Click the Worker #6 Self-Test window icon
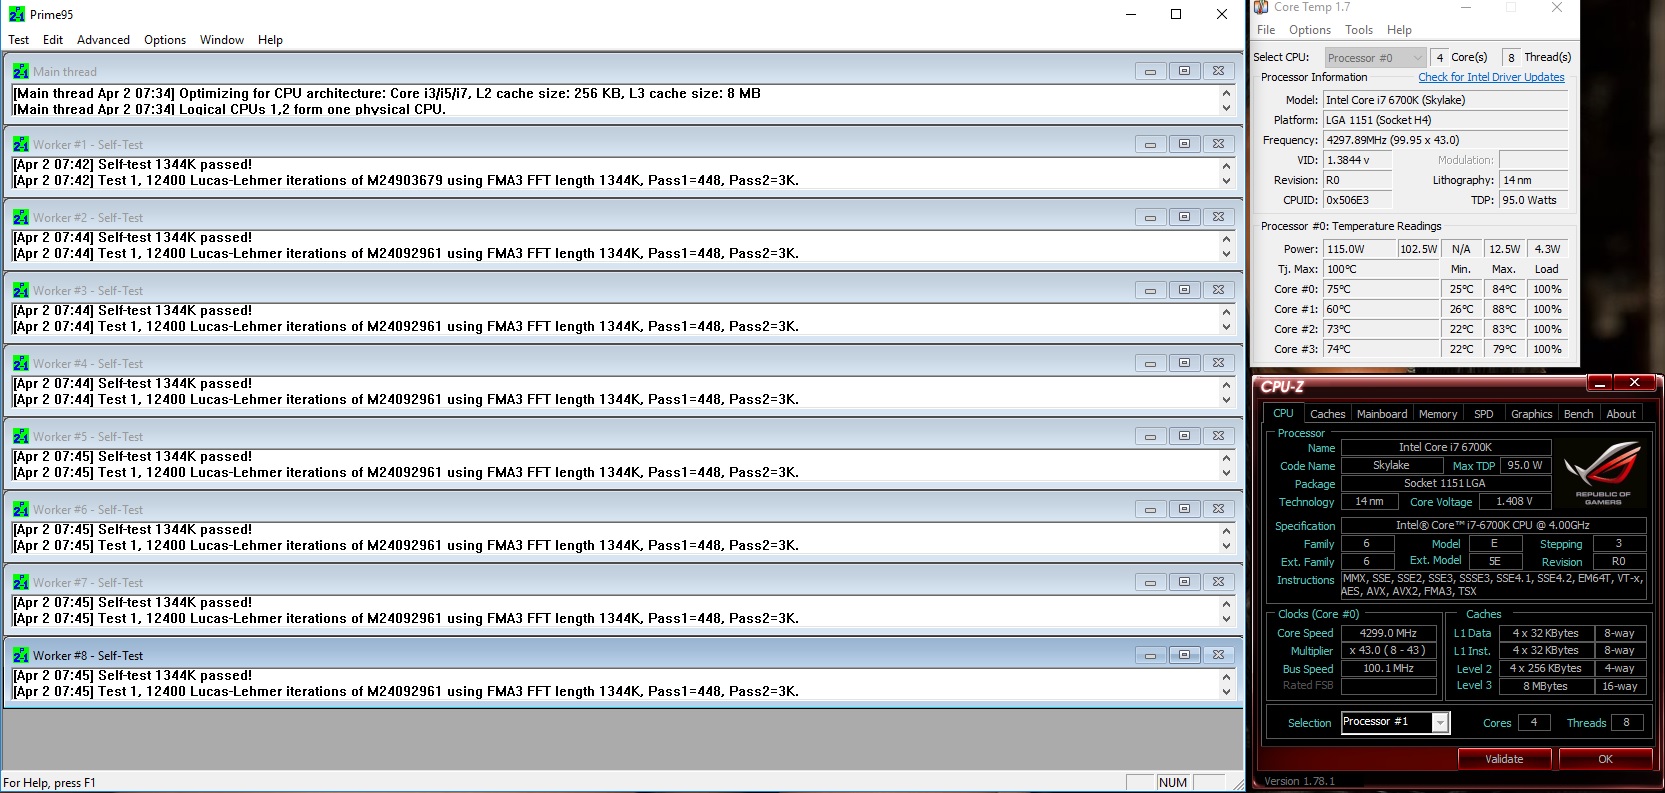 point(21,509)
